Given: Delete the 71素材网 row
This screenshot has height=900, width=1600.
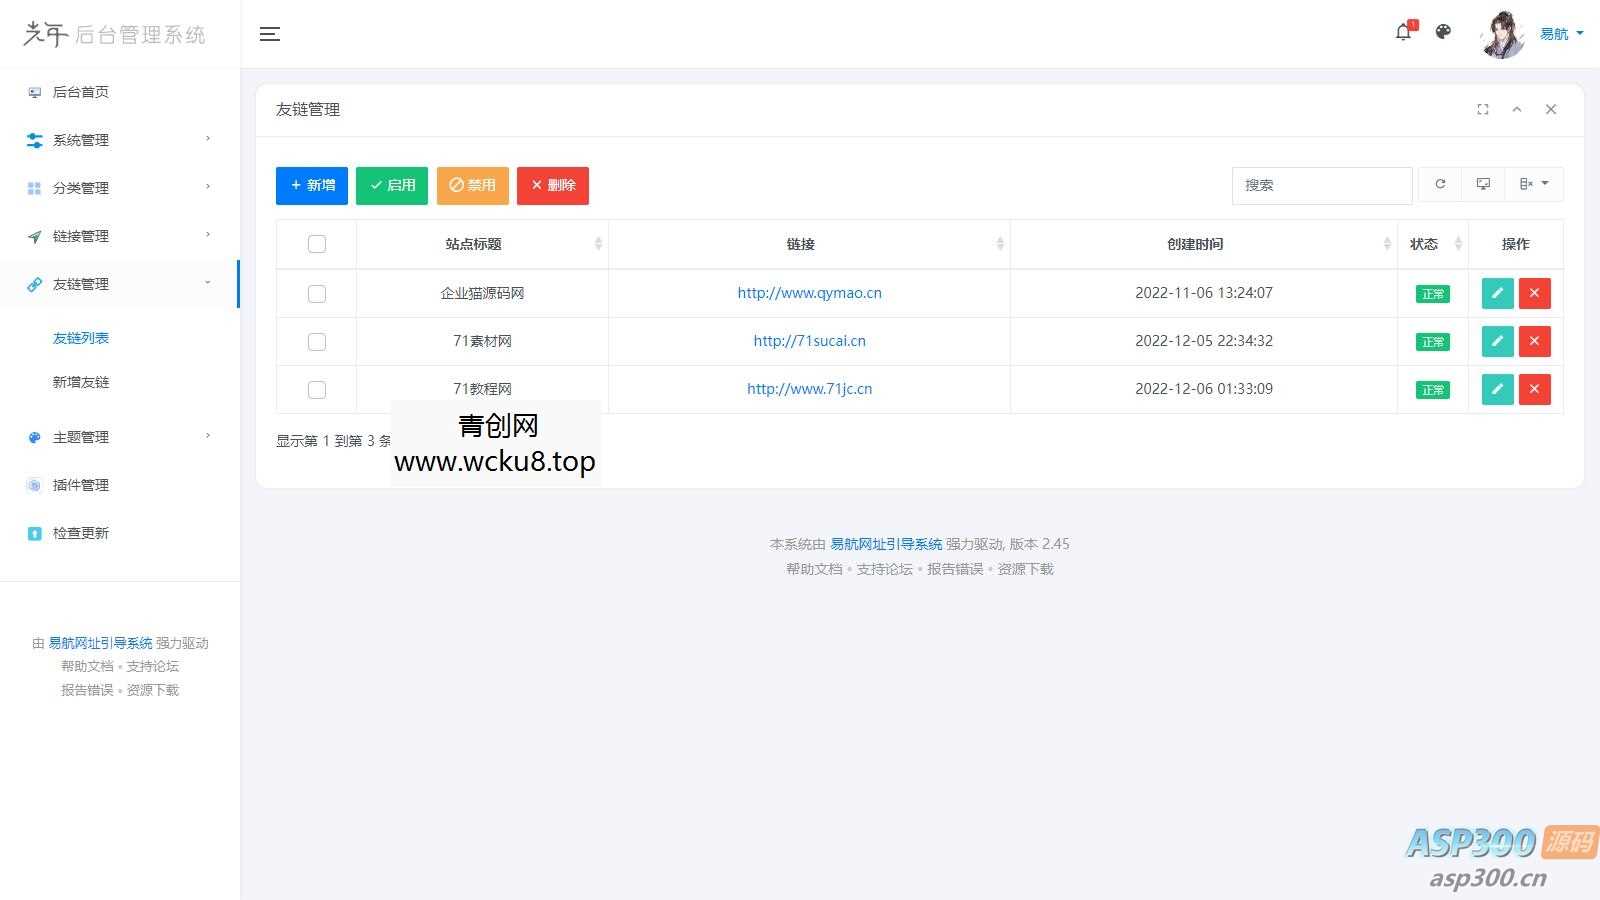Looking at the screenshot, I should point(1534,341).
